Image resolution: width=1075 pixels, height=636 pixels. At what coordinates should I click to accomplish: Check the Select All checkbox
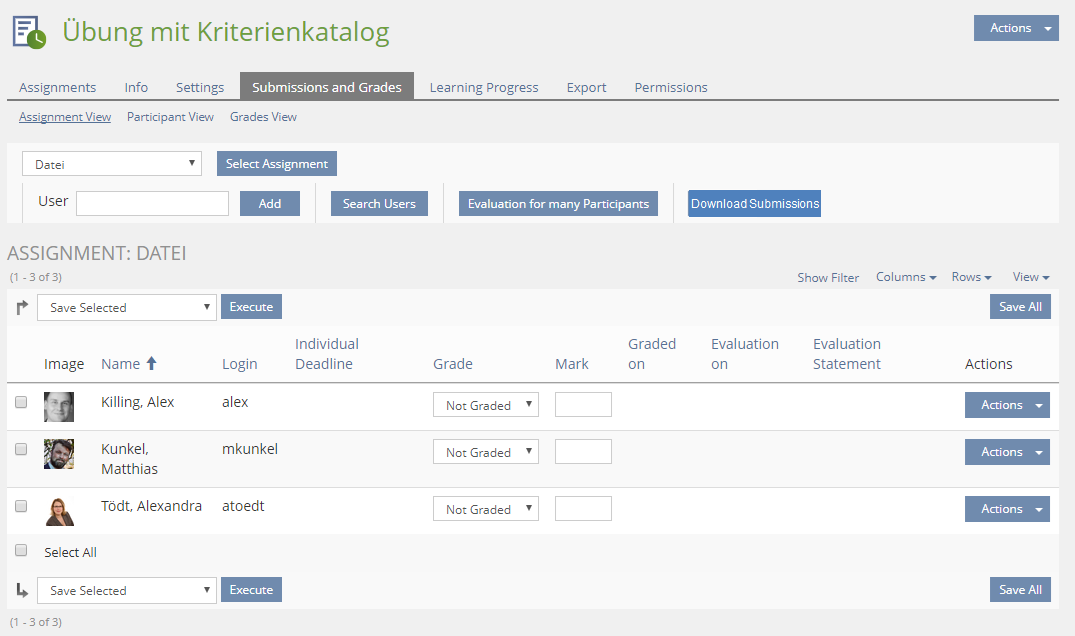21,550
